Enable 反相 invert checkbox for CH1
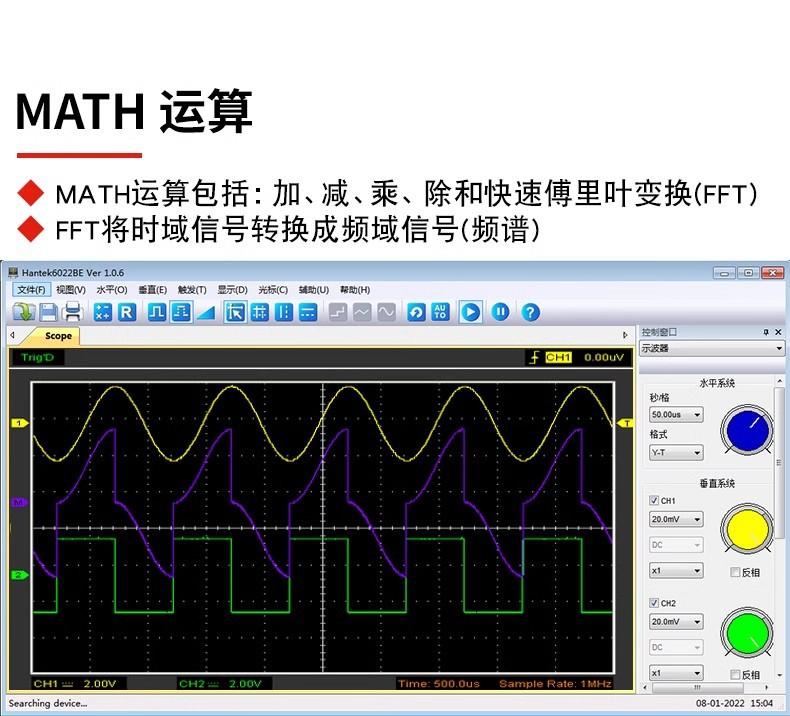790x716 pixels. pyautogui.click(x=735, y=572)
